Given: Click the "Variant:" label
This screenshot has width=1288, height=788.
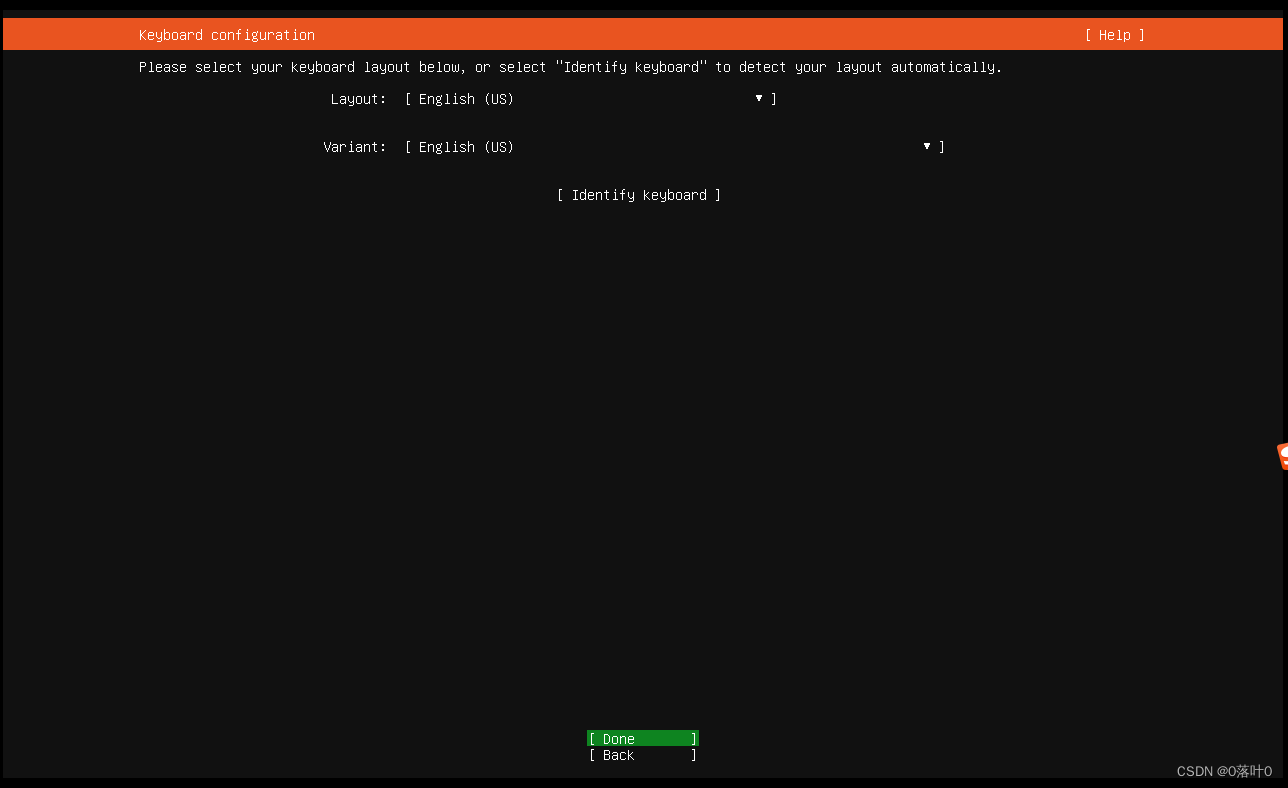Looking at the screenshot, I should (x=354, y=147).
